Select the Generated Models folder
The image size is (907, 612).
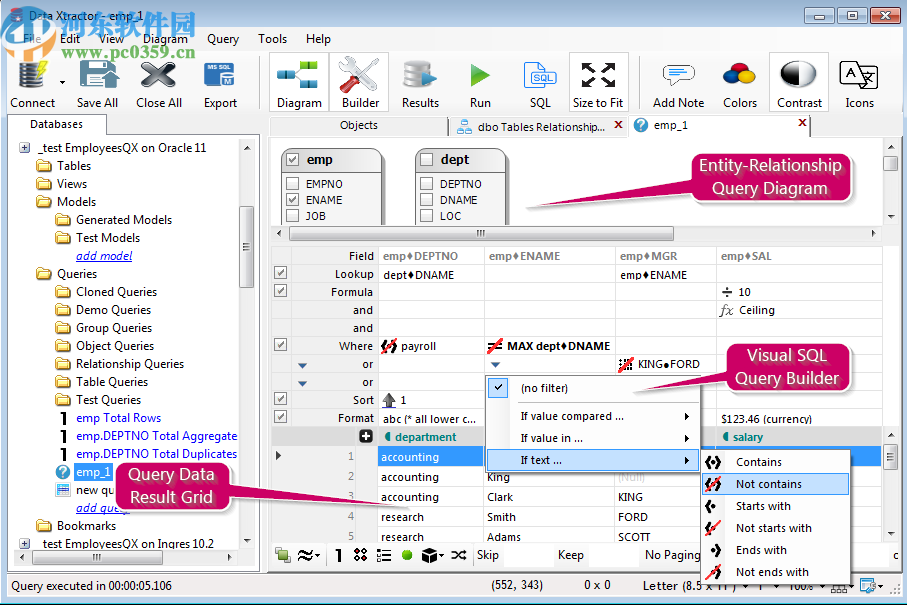tap(124, 220)
